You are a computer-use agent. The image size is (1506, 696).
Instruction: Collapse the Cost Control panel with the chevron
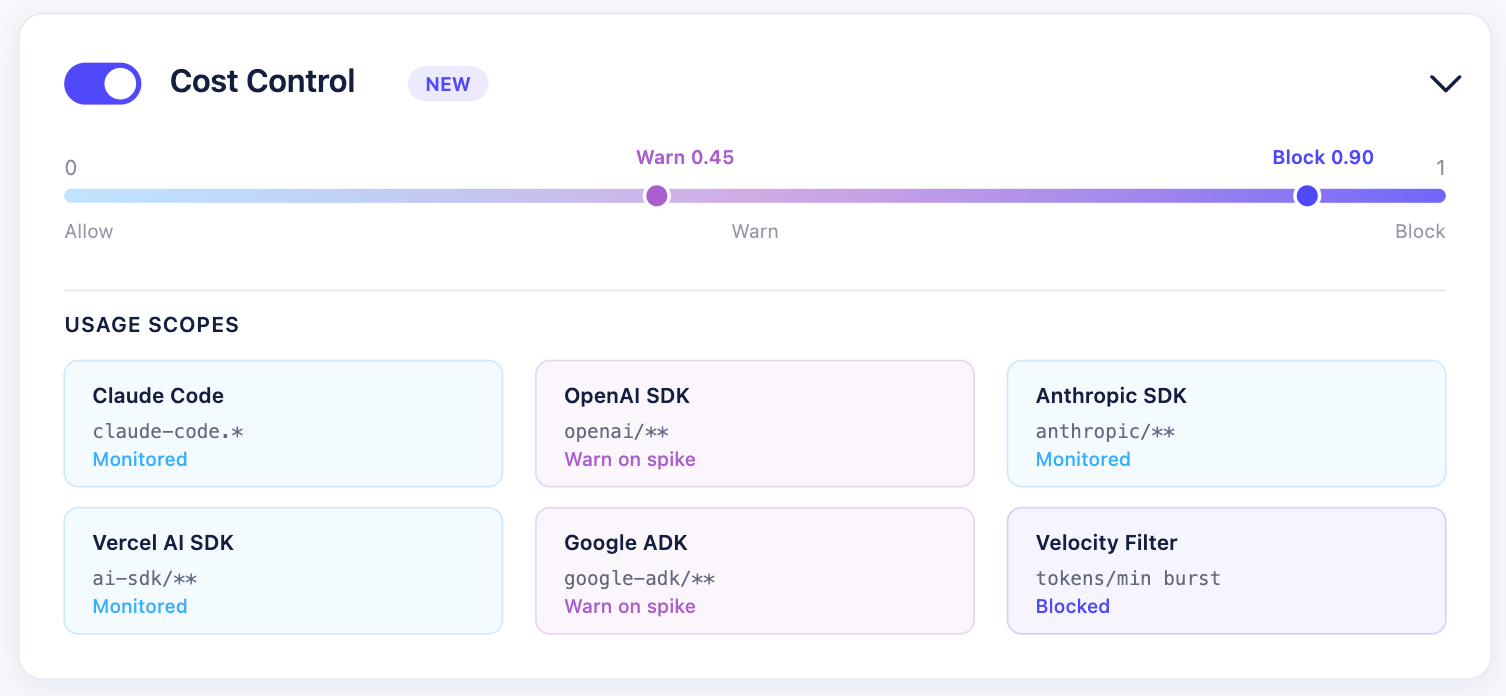coord(1444,84)
